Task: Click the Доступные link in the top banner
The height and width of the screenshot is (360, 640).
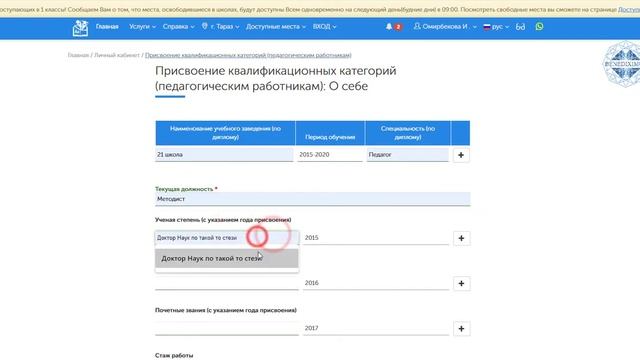Action: [x=629, y=9]
